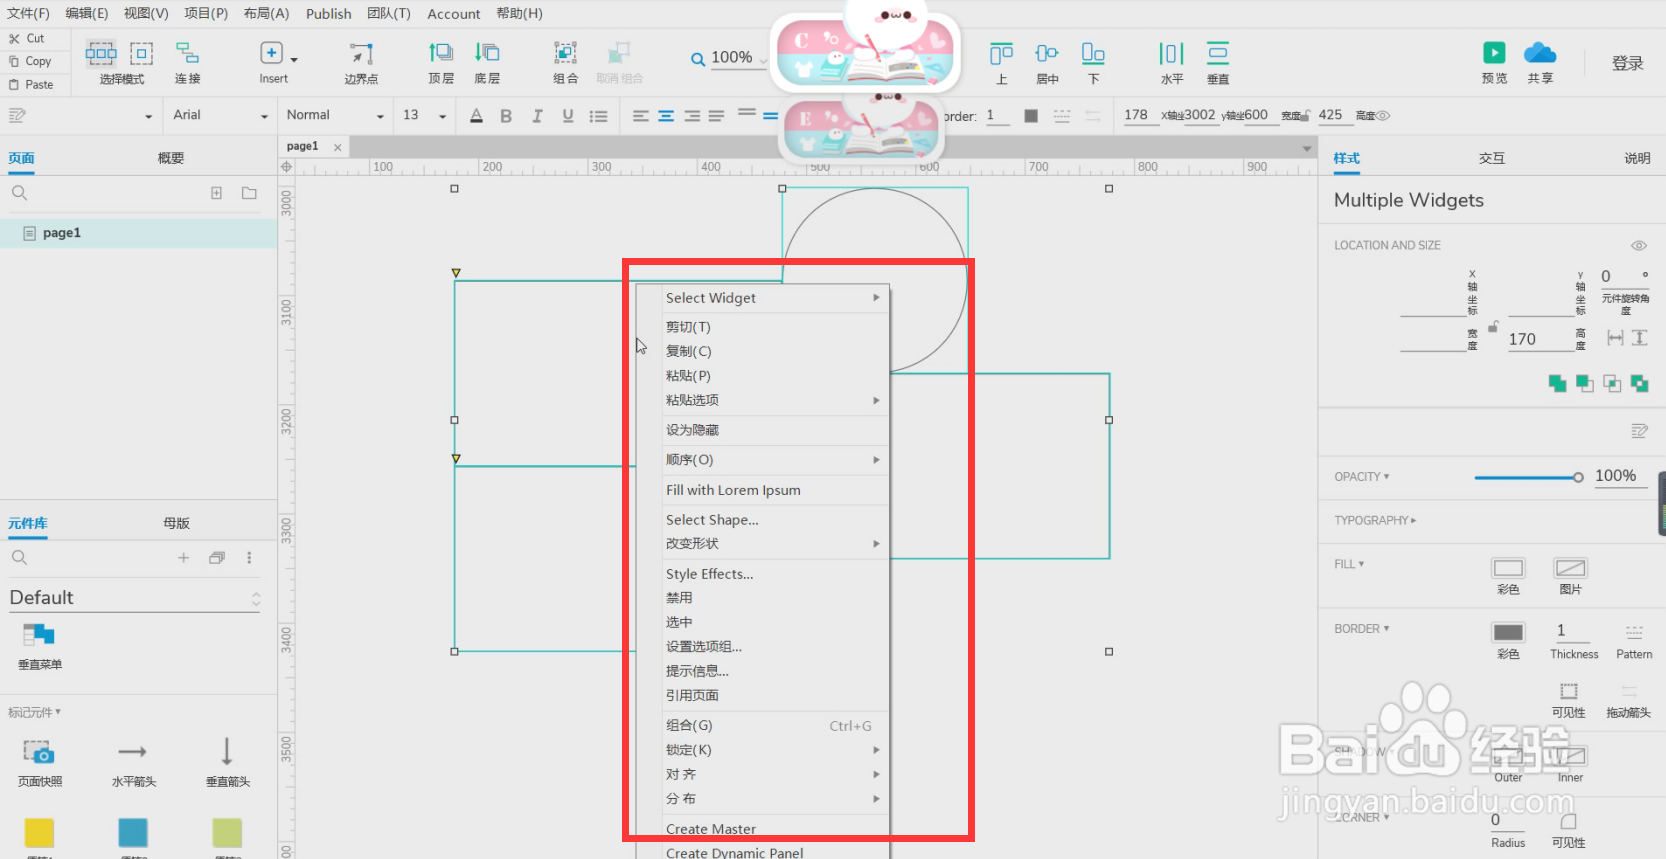This screenshot has height=859, width=1666.
Task: Collapse the FILL section
Action: 1349,564
